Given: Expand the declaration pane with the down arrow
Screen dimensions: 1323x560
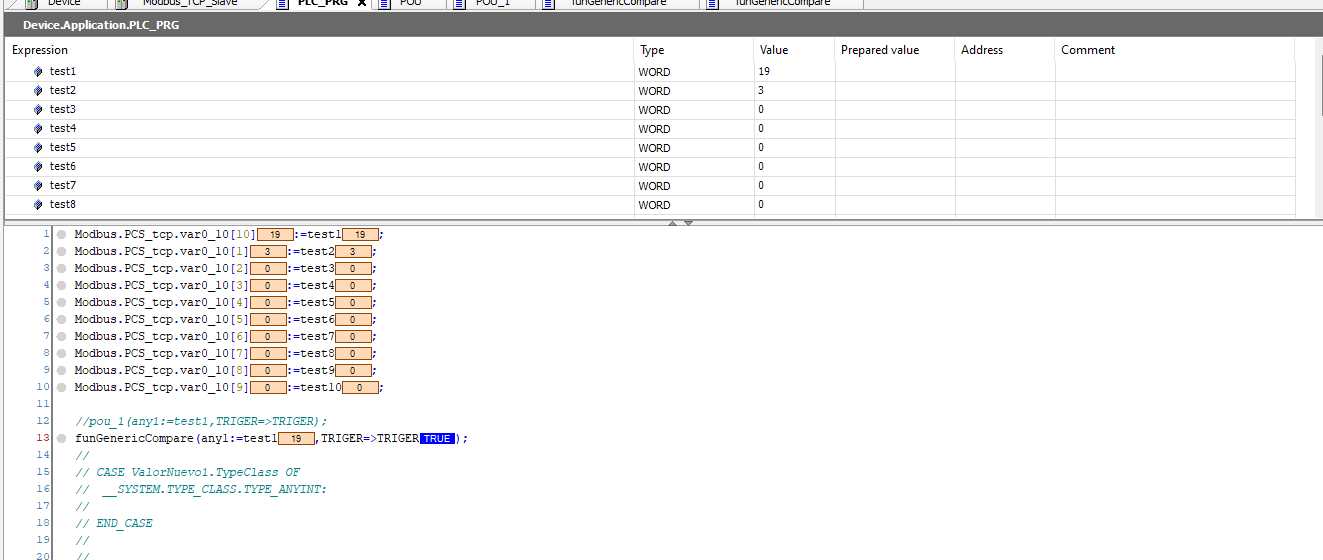Looking at the screenshot, I should pos(688,223).
